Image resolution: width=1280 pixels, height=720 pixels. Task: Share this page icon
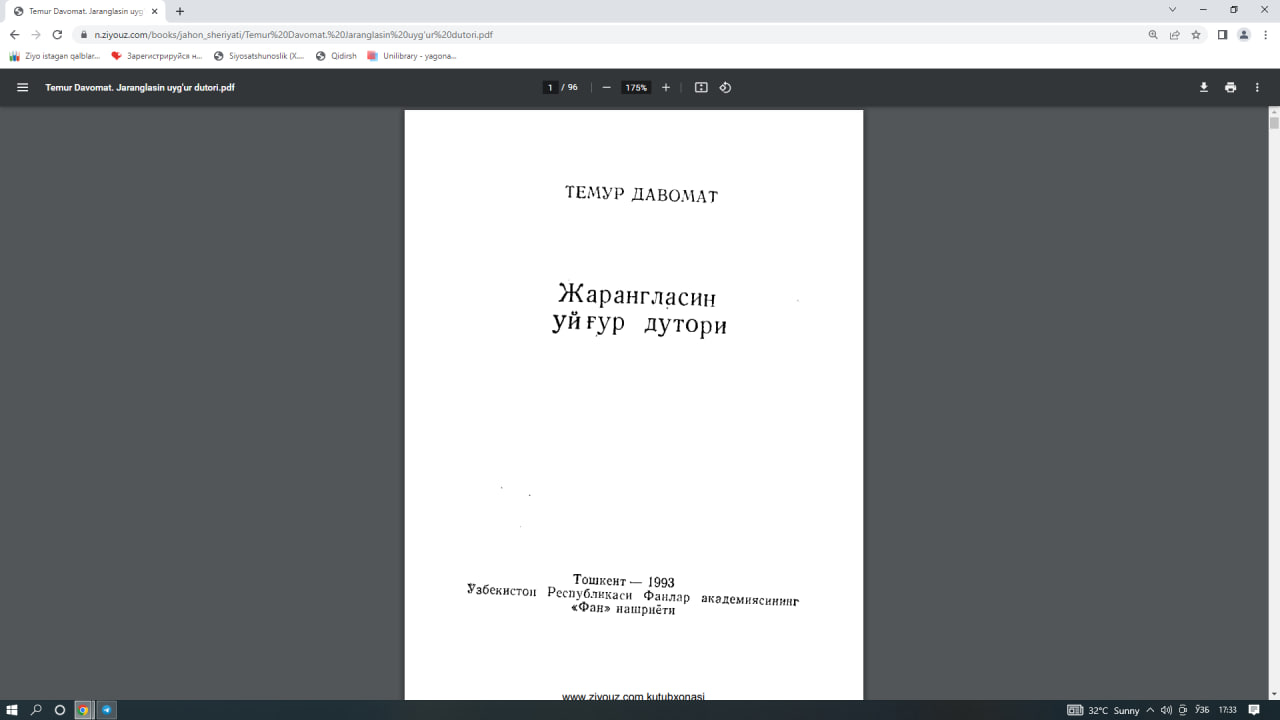coord(1175,34)
